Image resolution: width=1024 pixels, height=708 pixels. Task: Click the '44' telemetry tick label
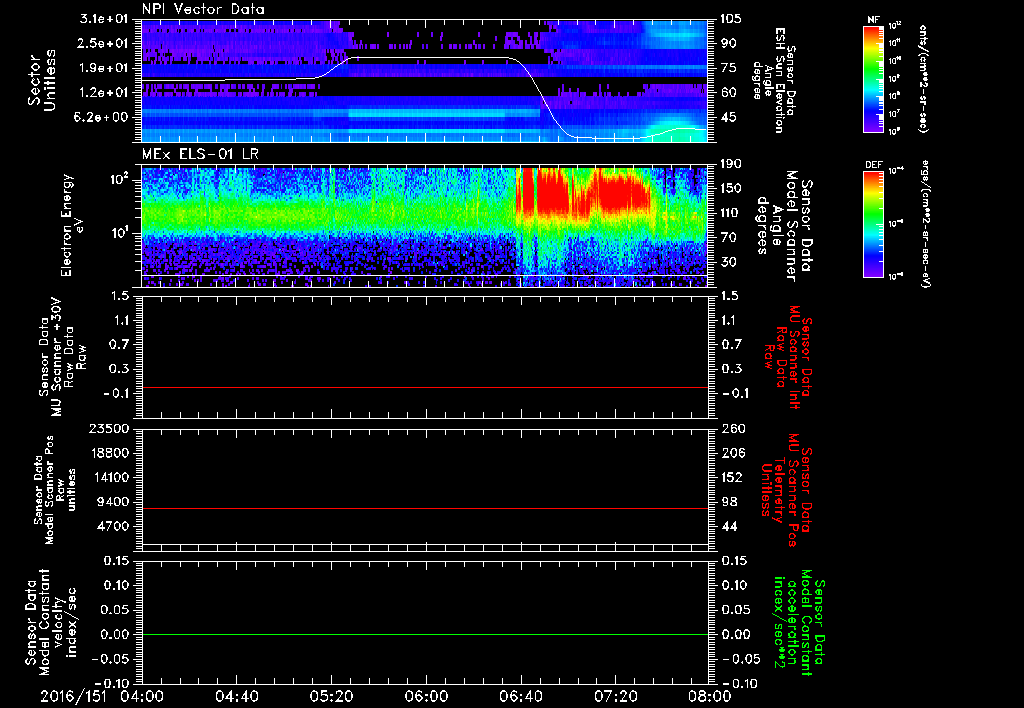(x=729, y=526)
